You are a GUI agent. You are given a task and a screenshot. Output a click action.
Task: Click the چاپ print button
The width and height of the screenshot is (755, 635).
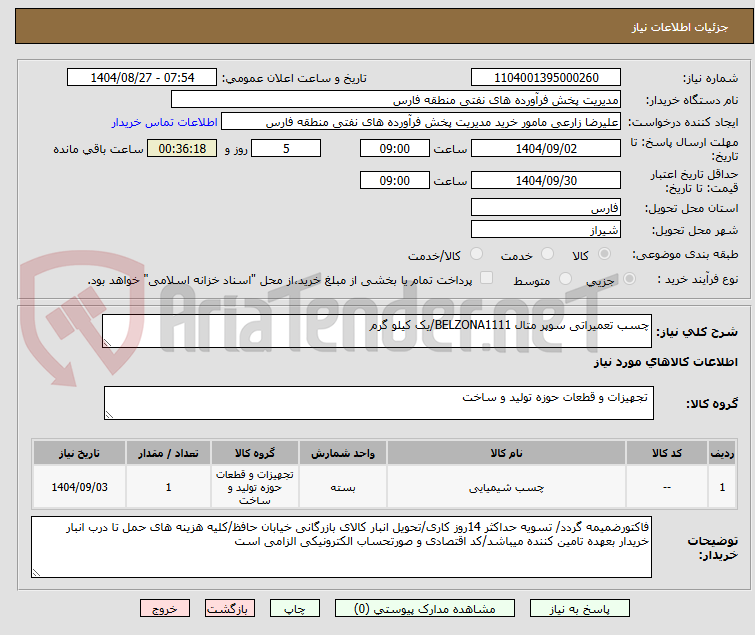[295, 609]
